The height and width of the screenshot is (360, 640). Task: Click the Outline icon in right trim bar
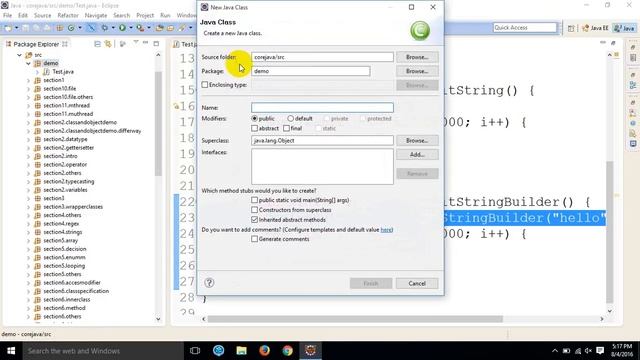[633, 85]
